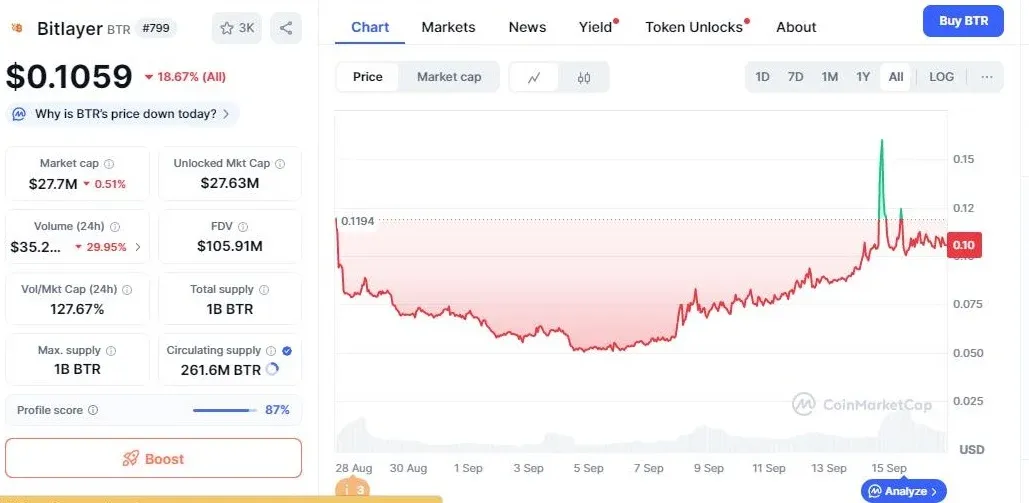Image resolution: width=1029 pixels, height=503 pixels.
Task: Click the star watchlist icon
Action: pyautogui.click(x=227, y=28)
